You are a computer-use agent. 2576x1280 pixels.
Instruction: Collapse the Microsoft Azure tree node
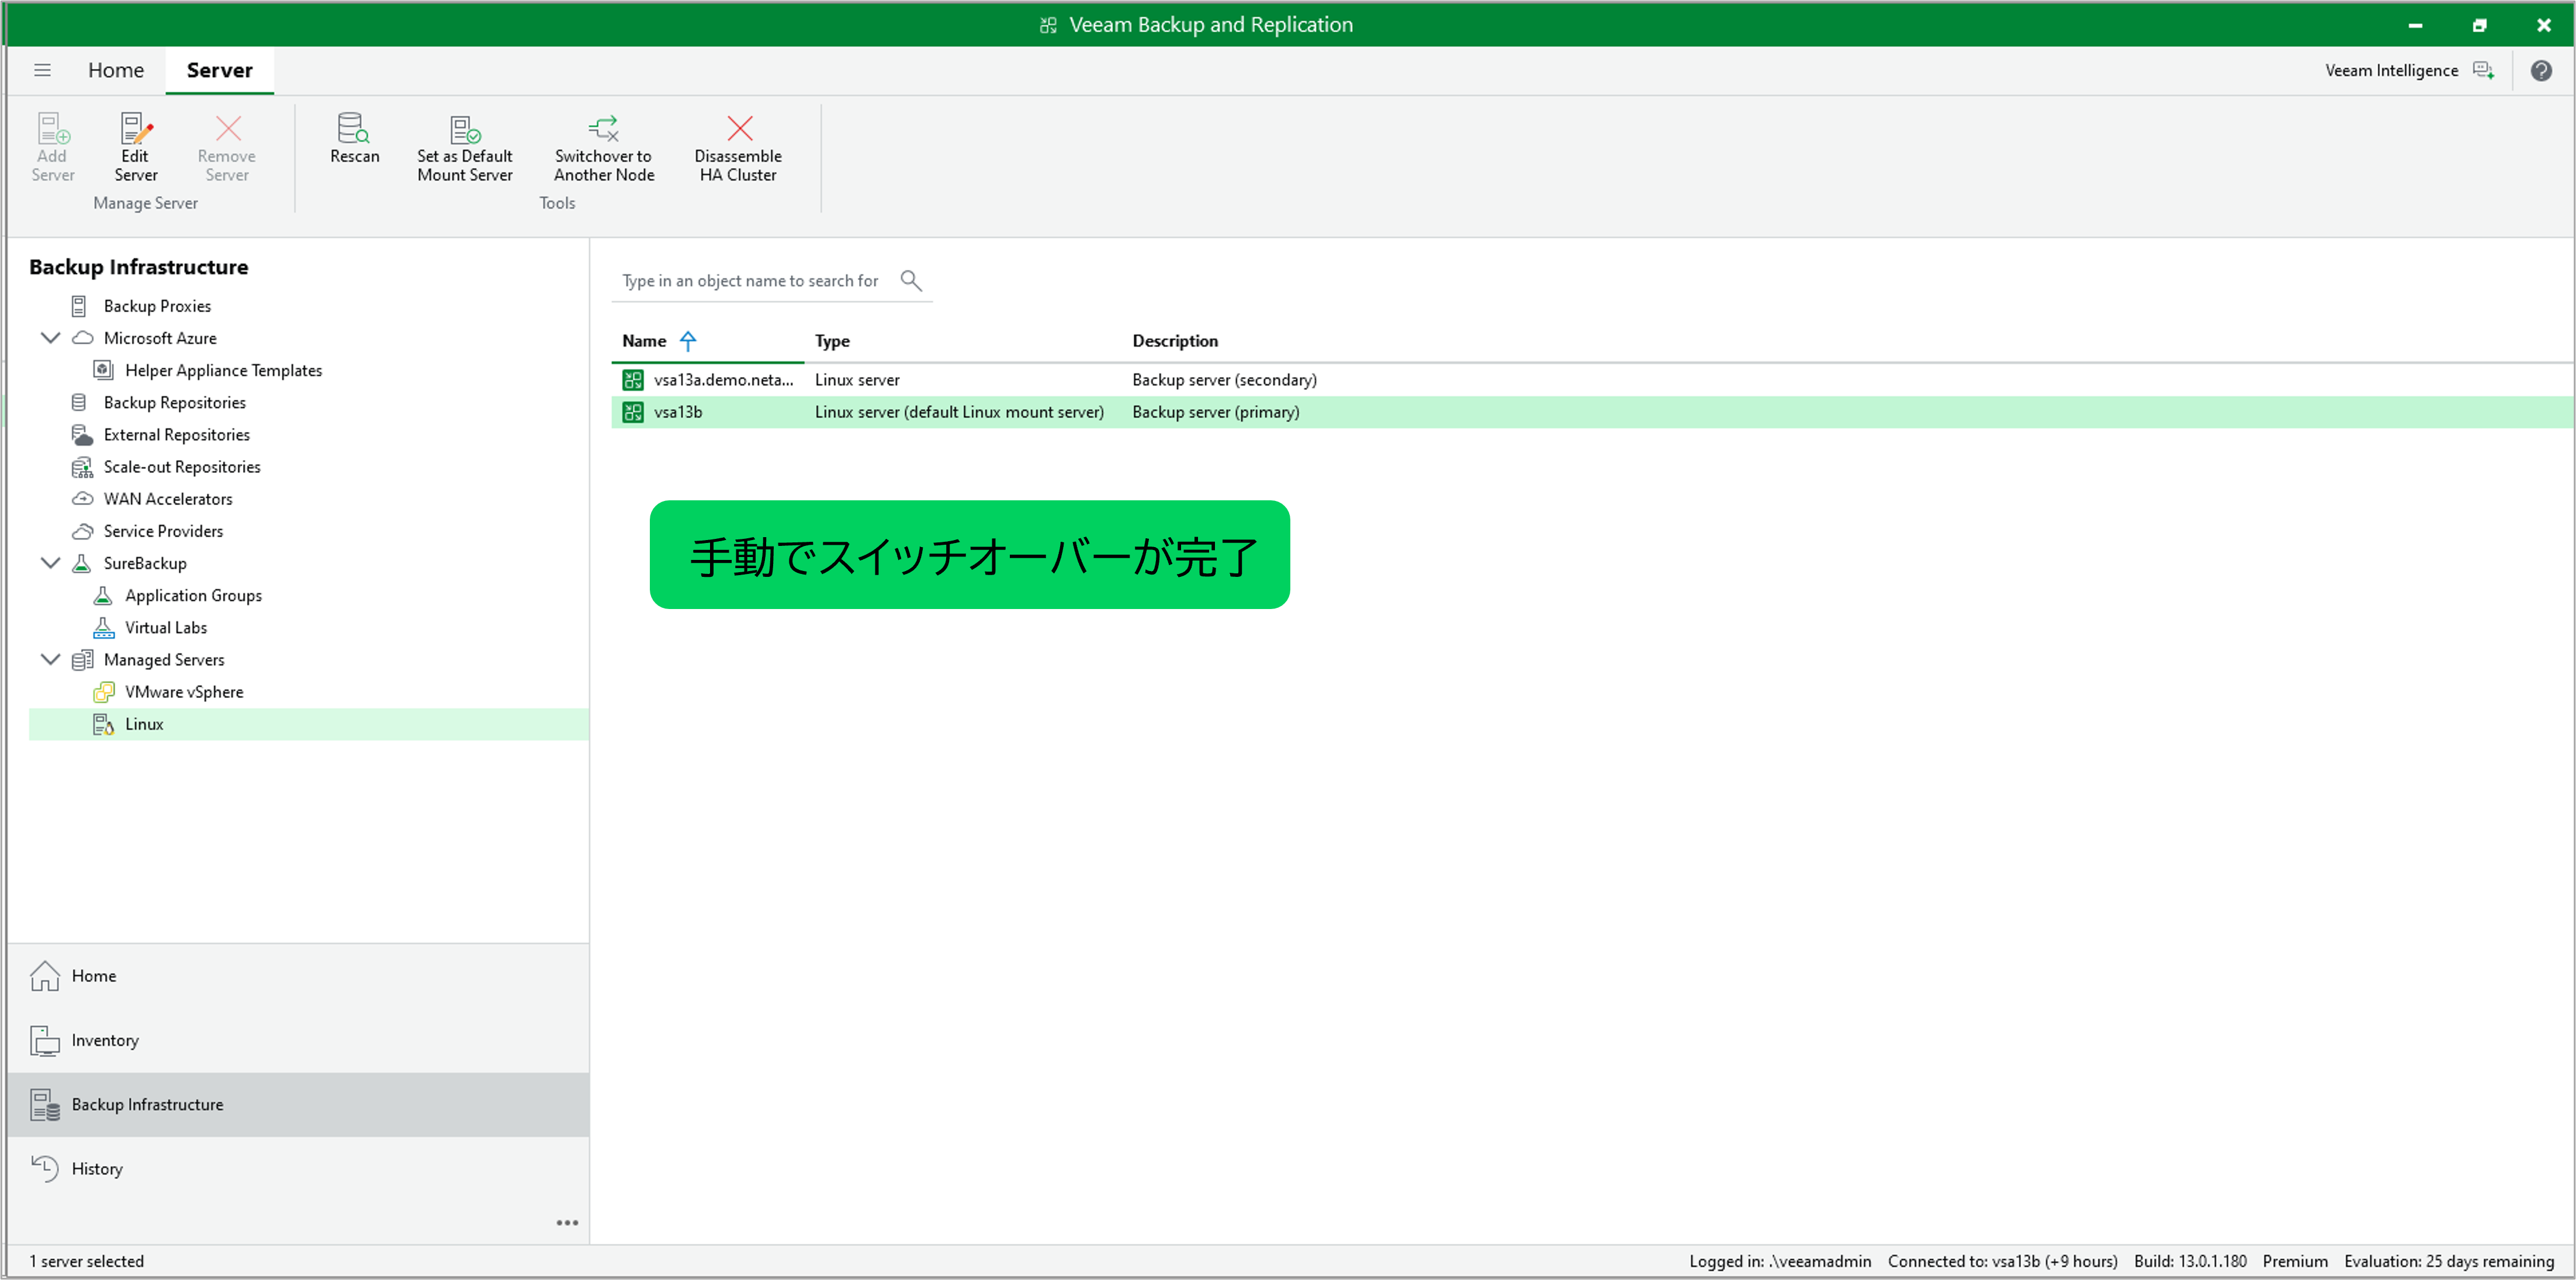coord(50,338)
